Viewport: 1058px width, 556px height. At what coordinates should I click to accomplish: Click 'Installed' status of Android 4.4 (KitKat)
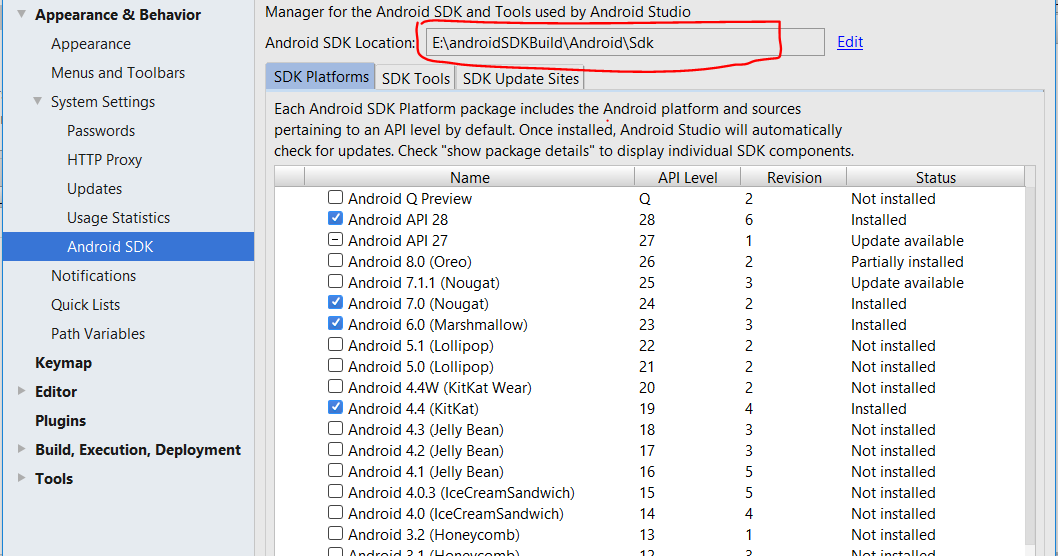879,409
